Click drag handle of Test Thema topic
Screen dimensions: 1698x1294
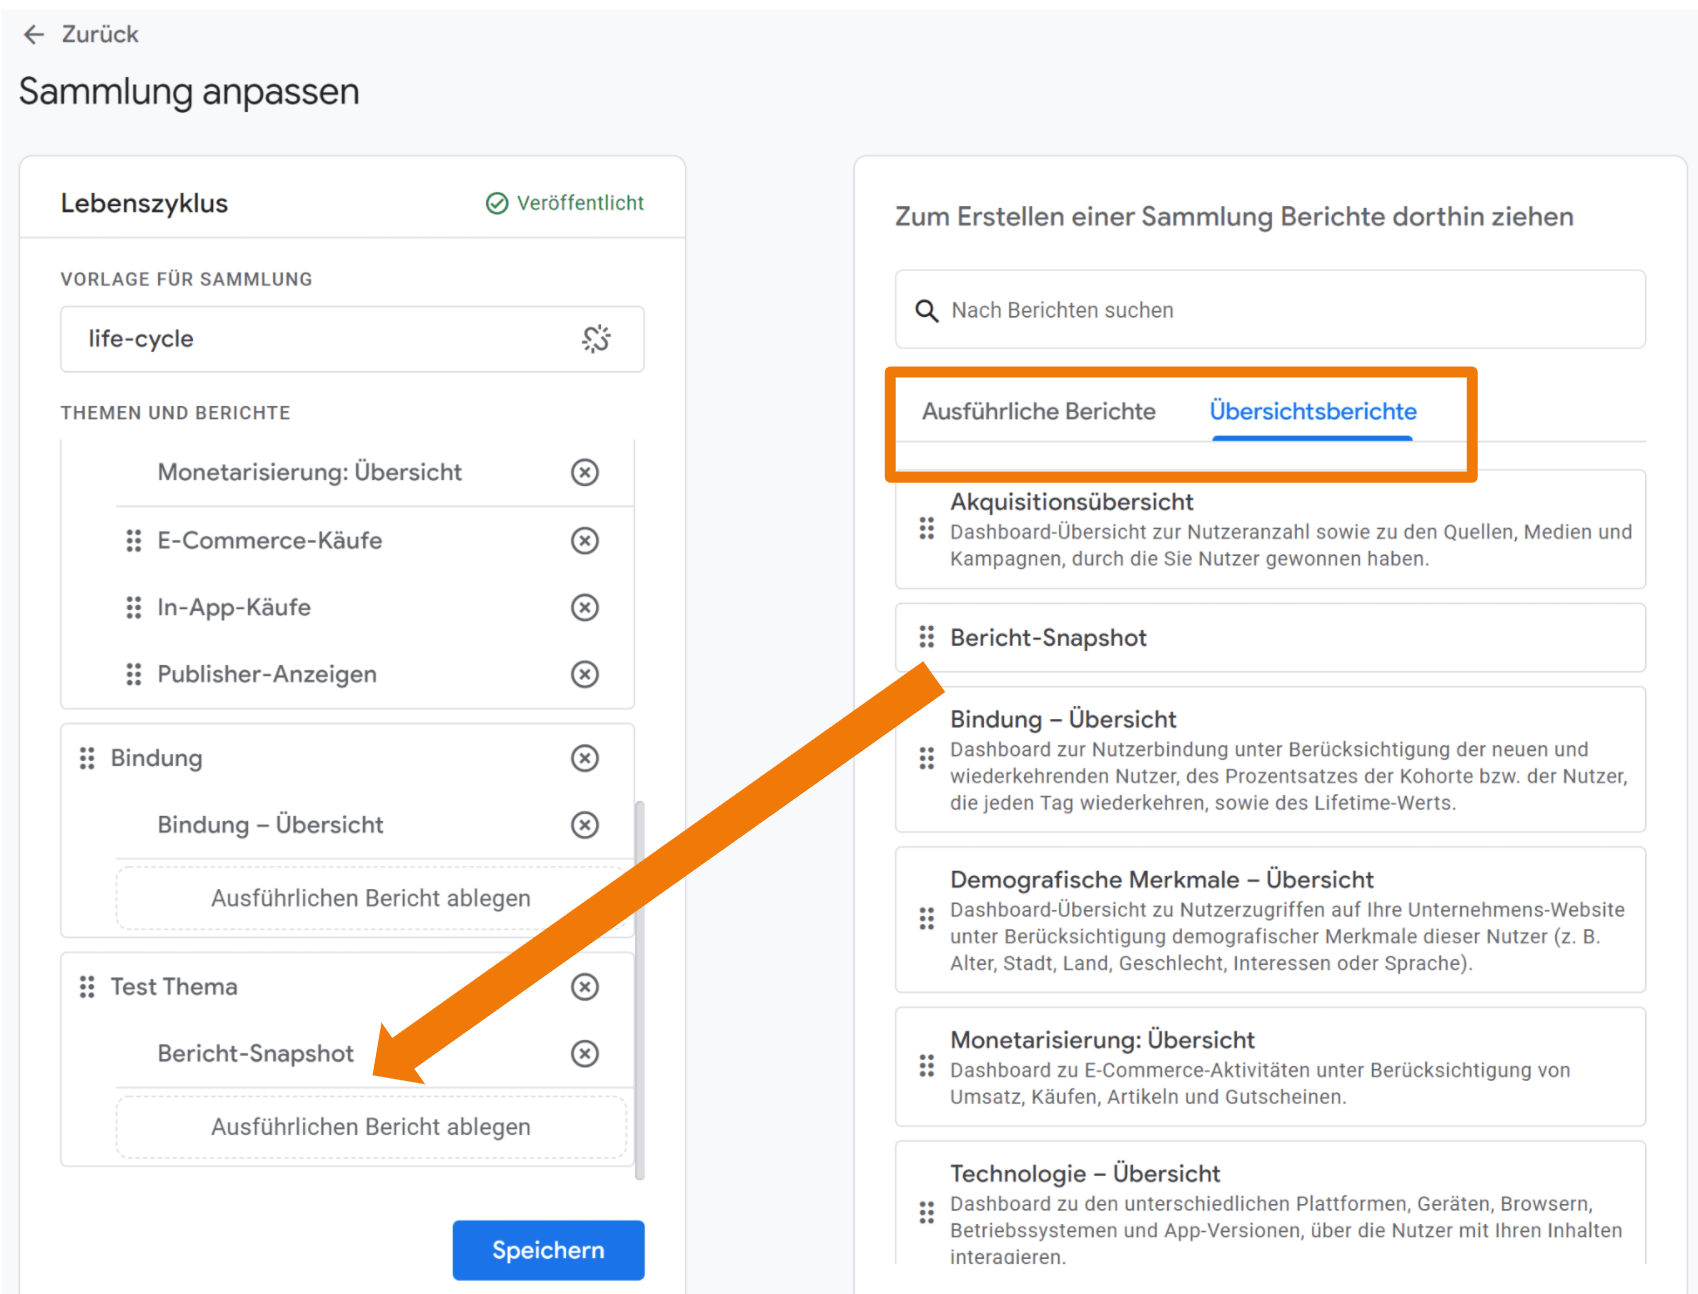[87, 988]
